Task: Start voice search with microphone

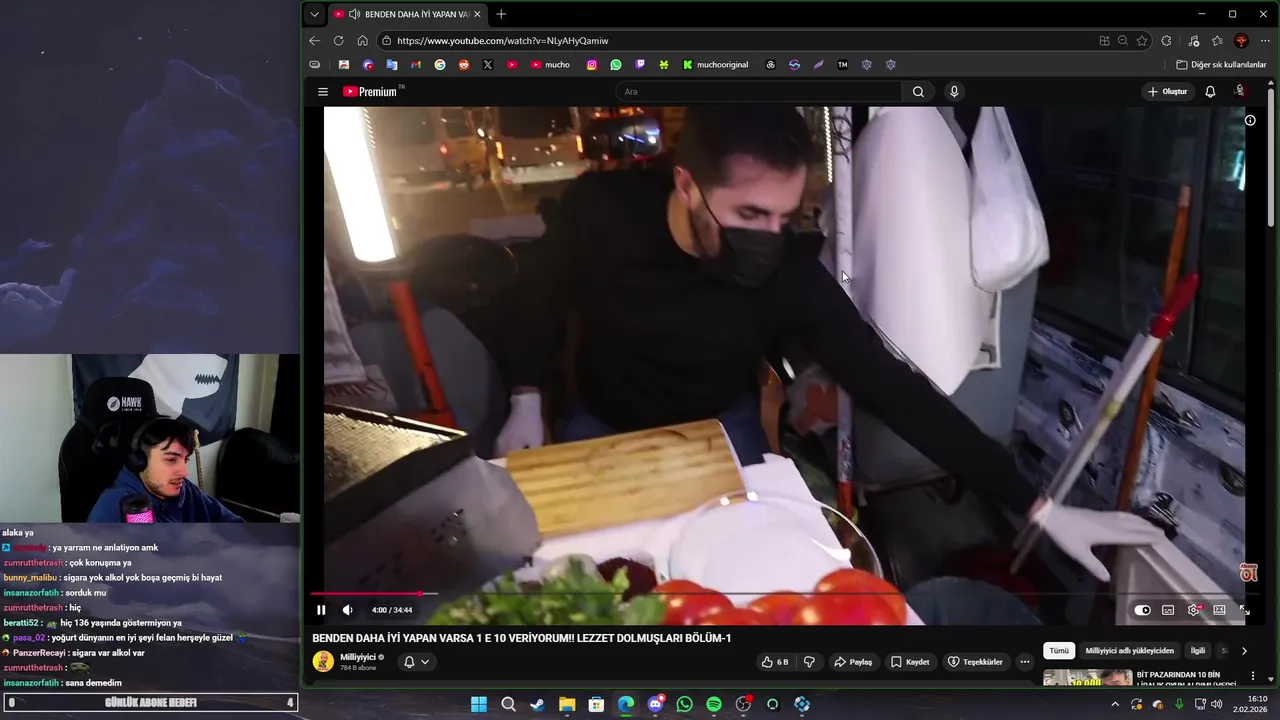Action: tap(954, 92)
